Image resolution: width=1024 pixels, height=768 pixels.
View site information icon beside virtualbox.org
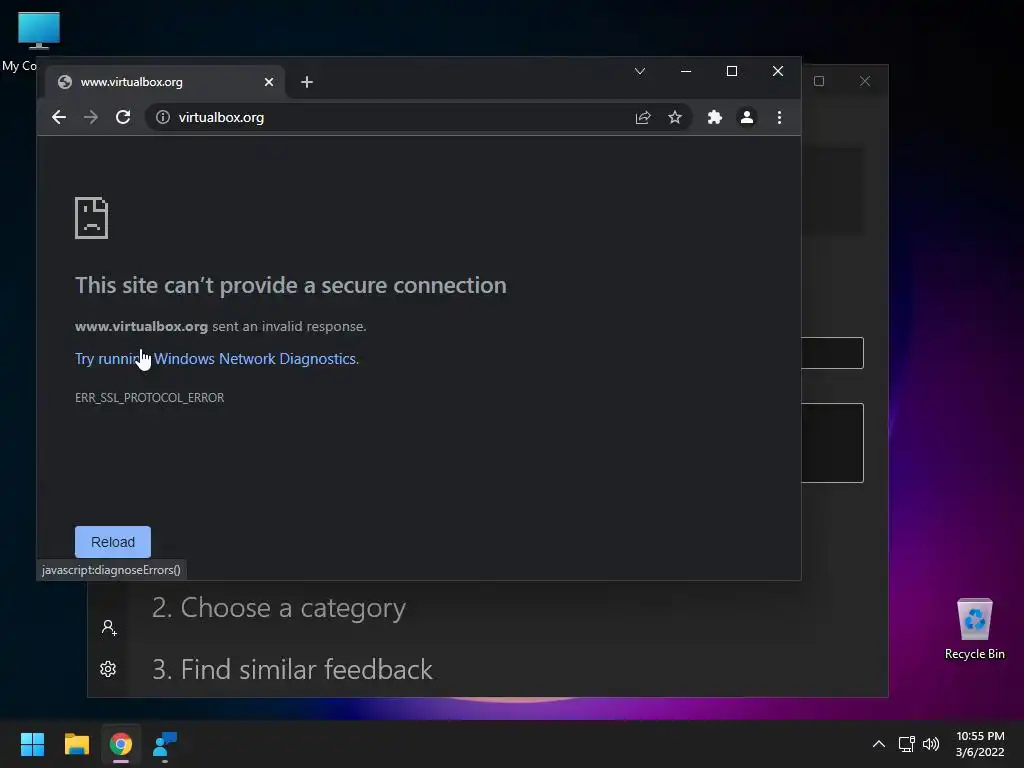point(163,118)
